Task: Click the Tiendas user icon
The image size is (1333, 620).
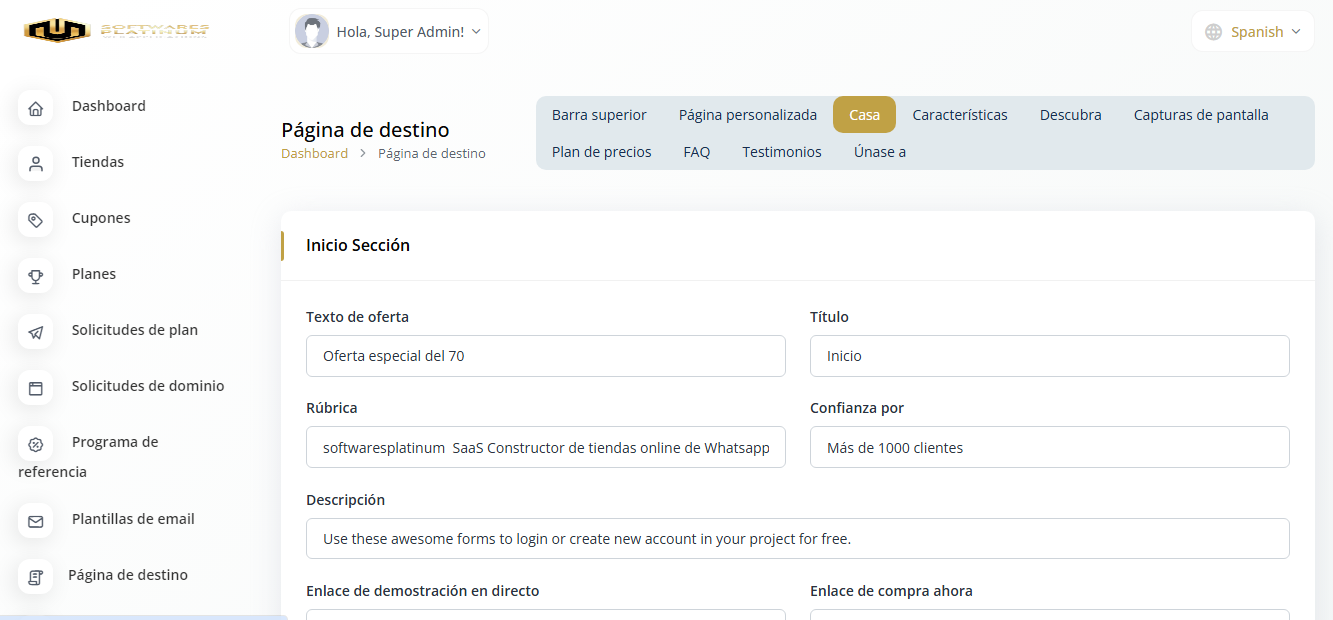Action: (x=36, y=164)
